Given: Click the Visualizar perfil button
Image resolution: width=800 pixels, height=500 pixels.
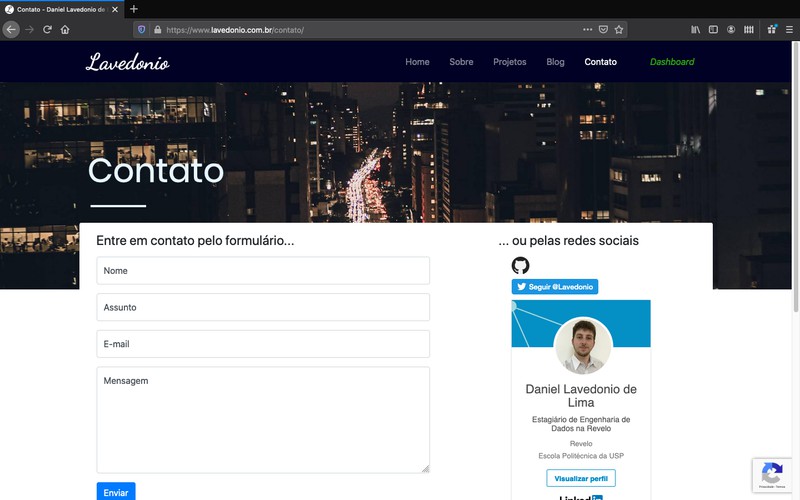Looking at the screenshot, I should (x=581, y=479).
